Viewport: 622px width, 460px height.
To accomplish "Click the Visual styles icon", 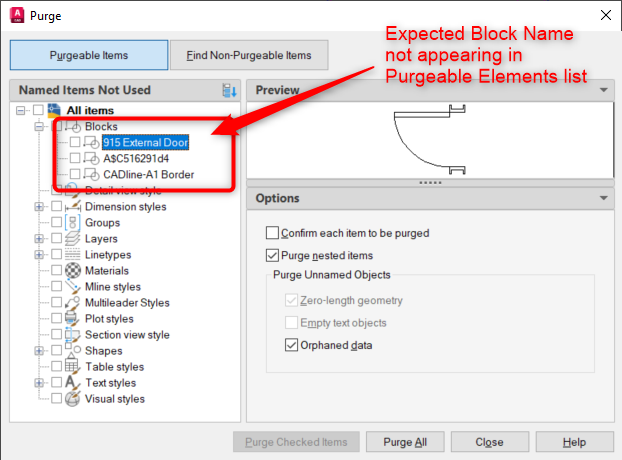I will [x=72, y=399].
